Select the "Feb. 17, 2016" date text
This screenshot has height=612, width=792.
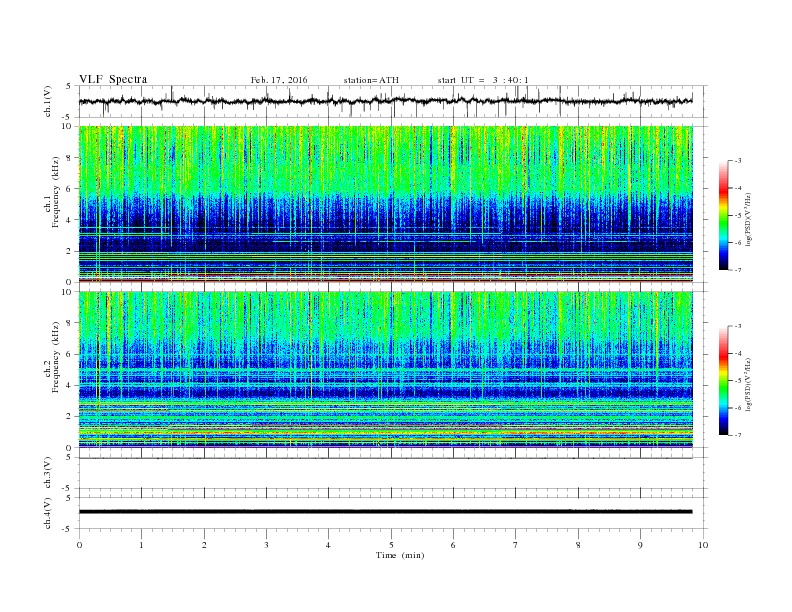(x=279, y=80)
